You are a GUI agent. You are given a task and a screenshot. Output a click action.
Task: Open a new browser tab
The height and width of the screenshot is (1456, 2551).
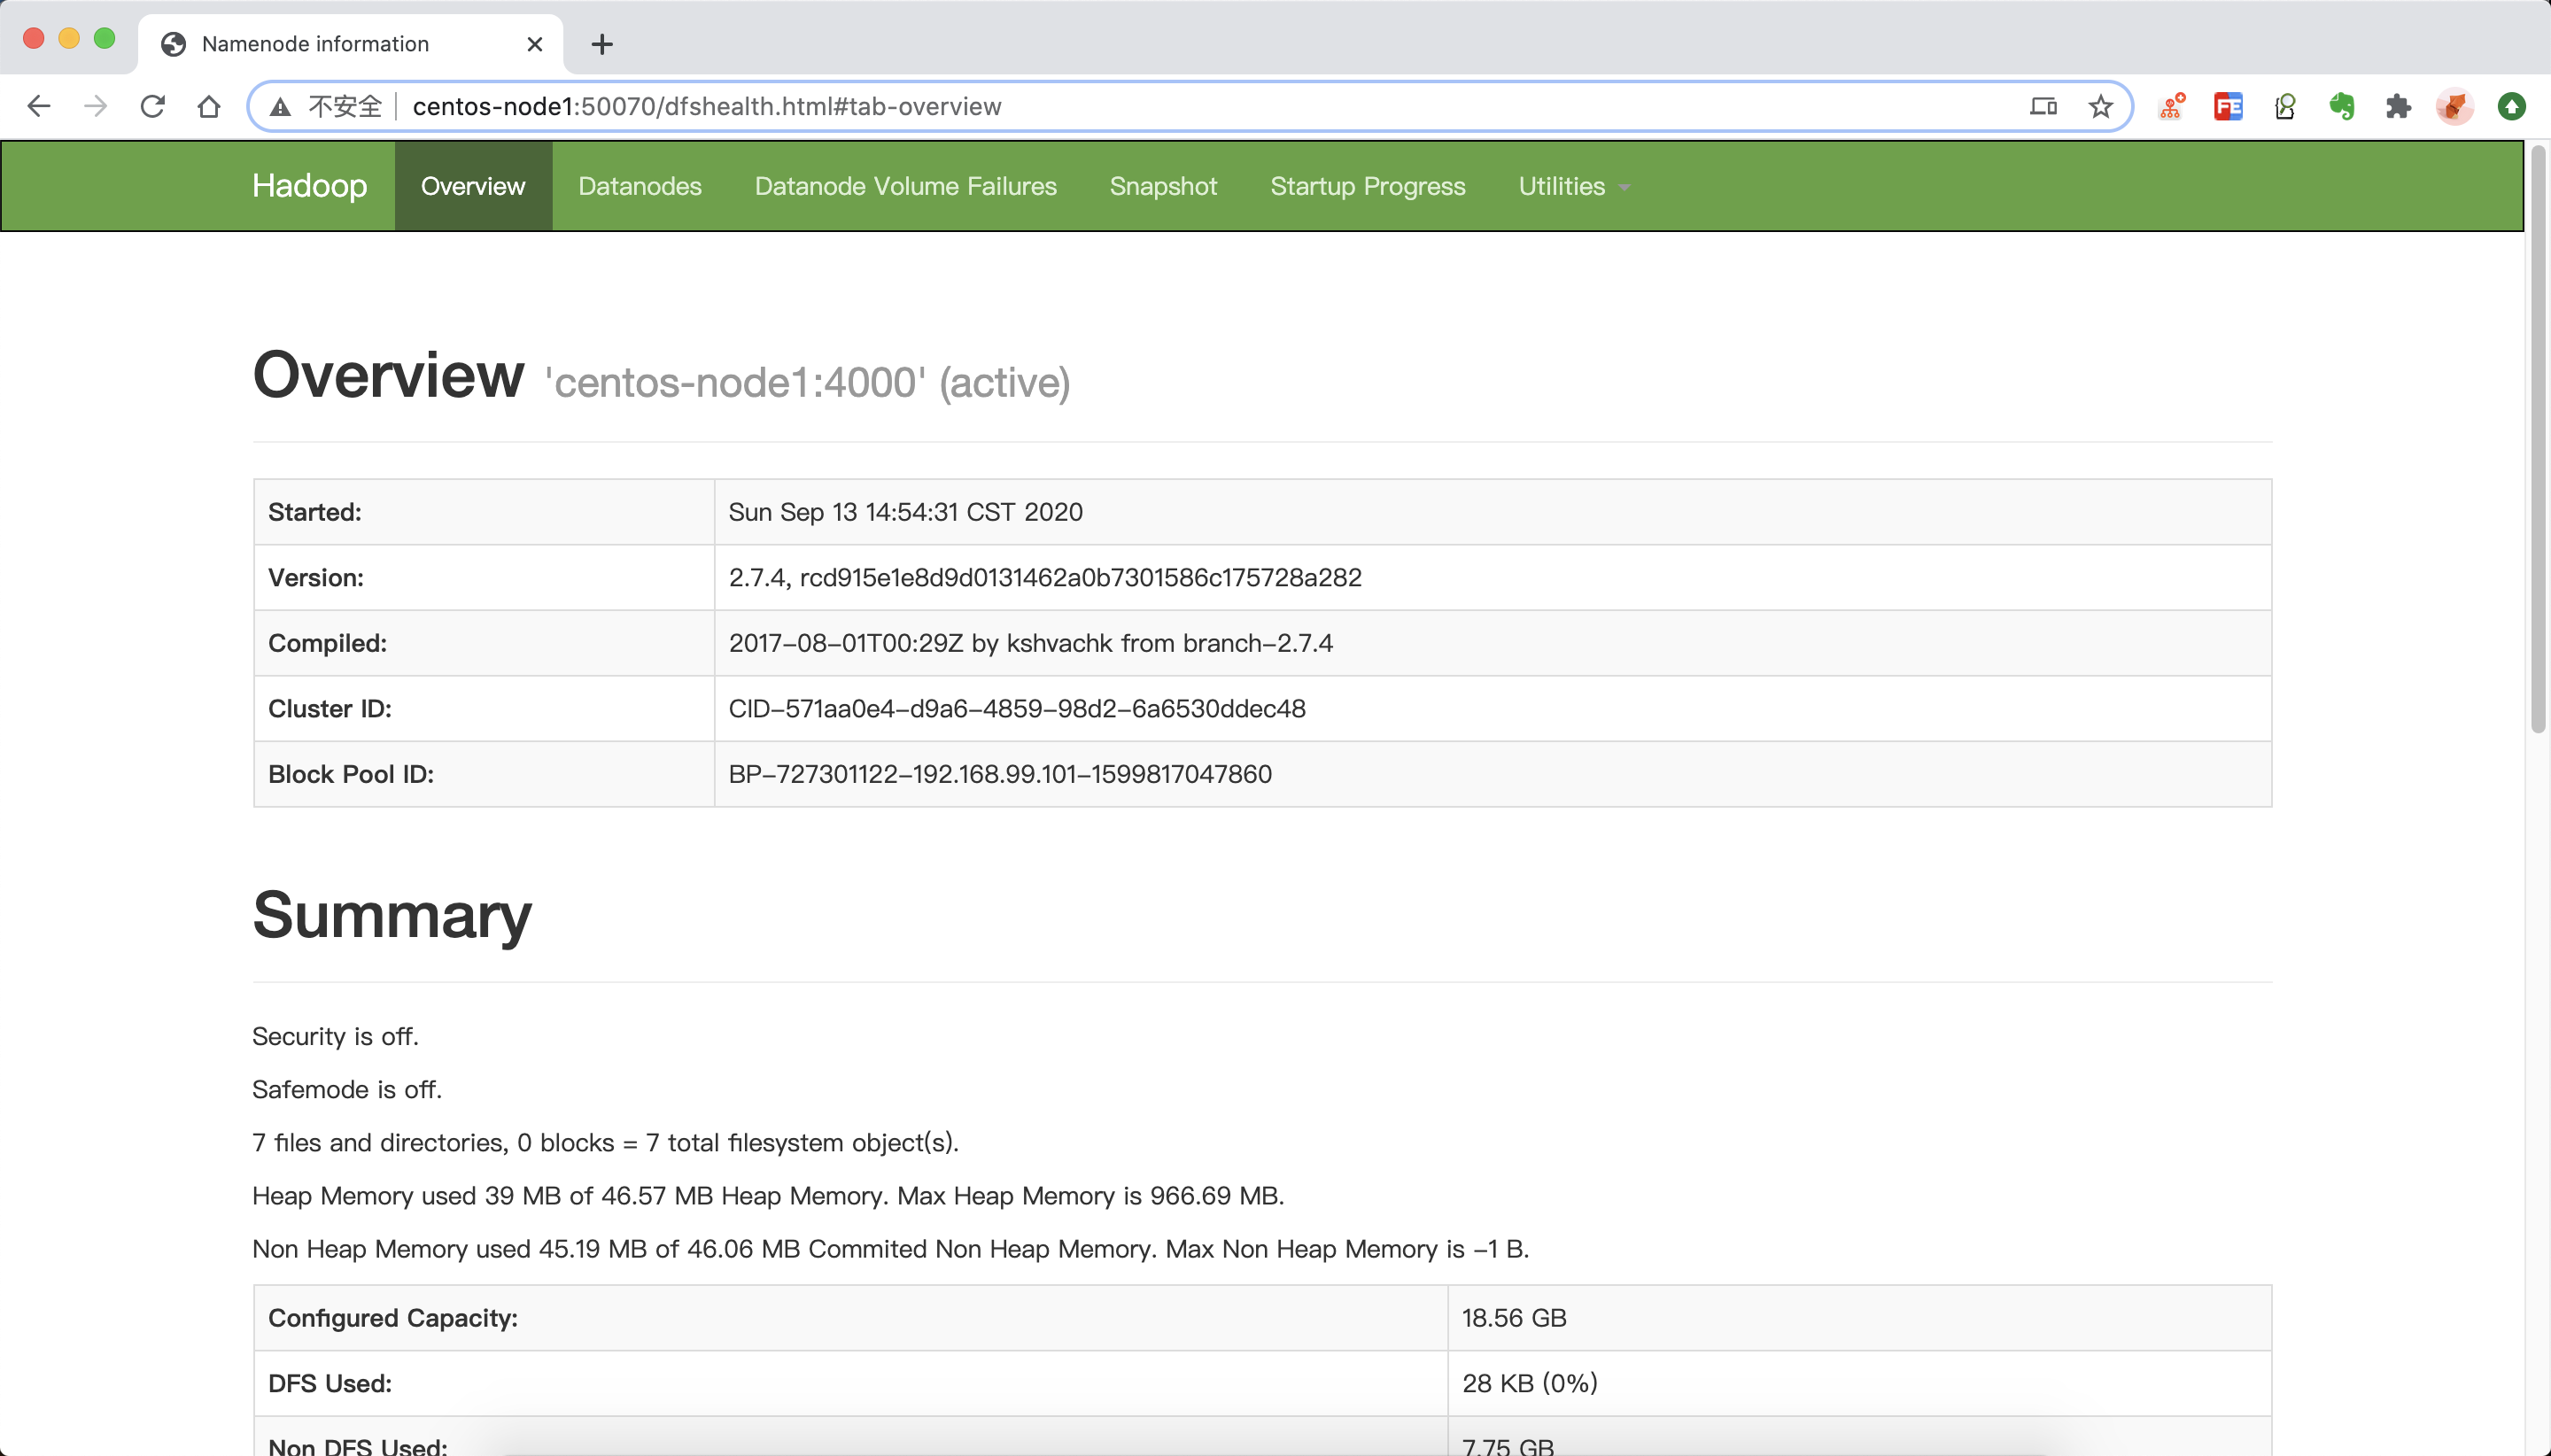point(602,44)
